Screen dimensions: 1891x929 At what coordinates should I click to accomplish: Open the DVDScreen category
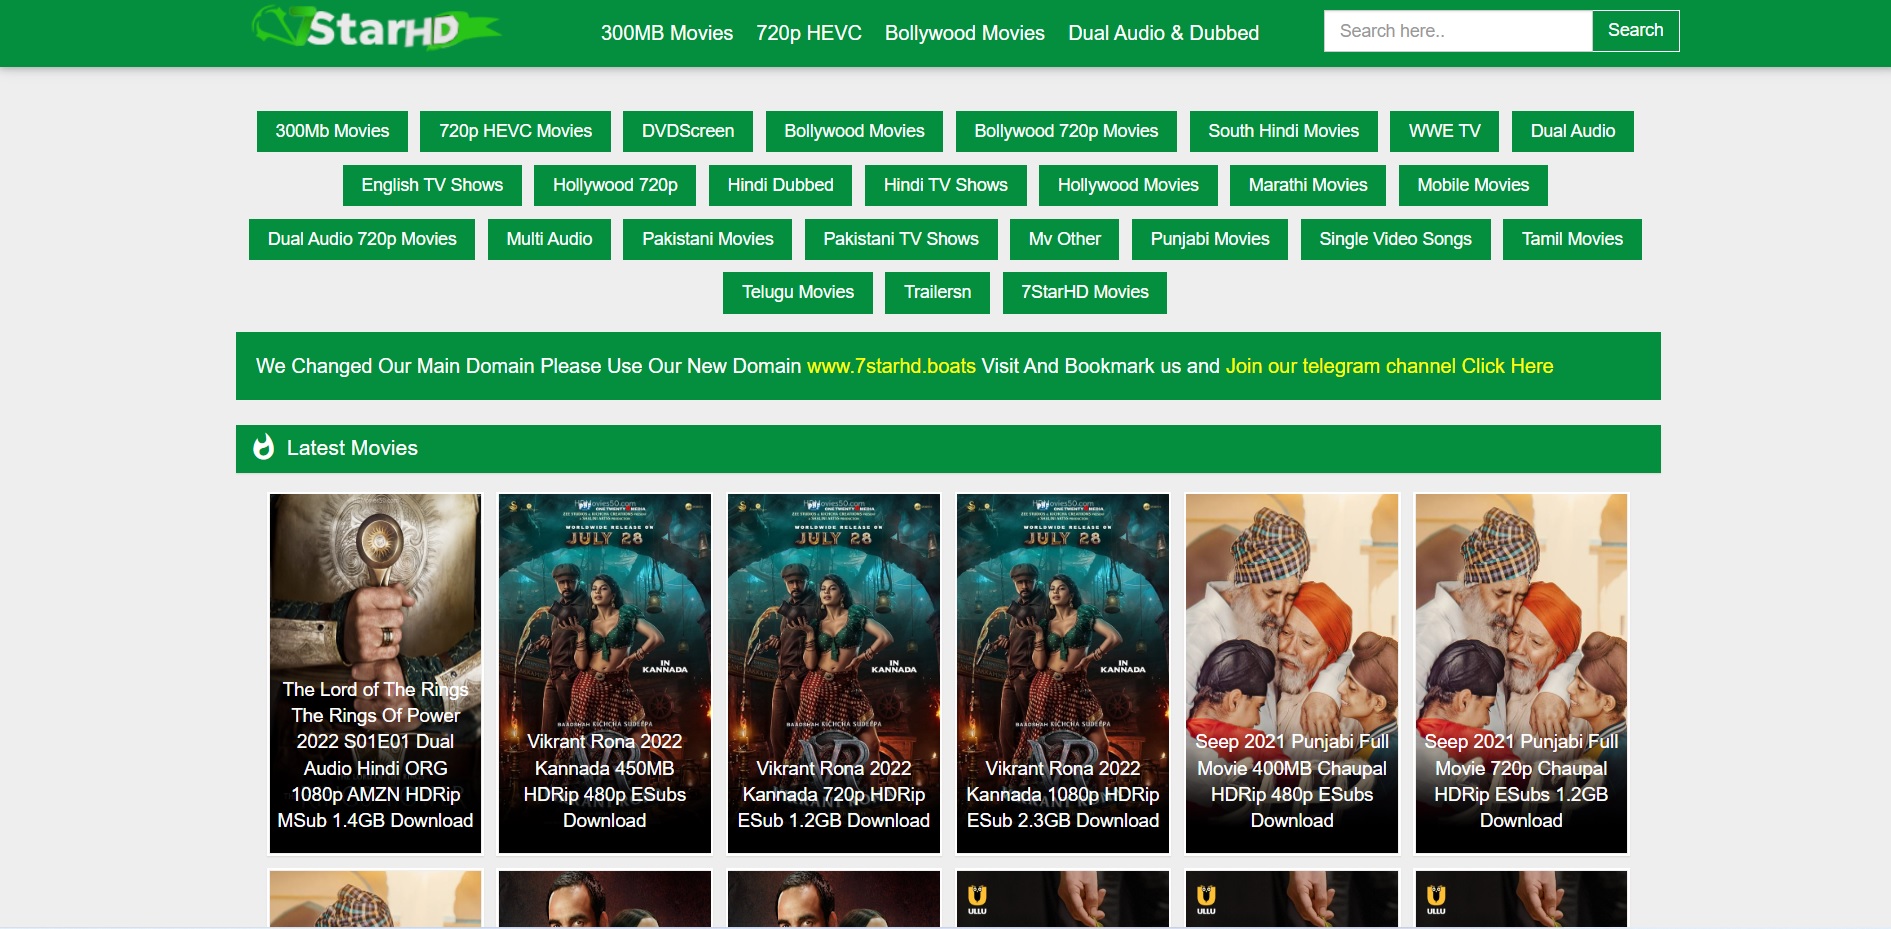tap(688, 131)
